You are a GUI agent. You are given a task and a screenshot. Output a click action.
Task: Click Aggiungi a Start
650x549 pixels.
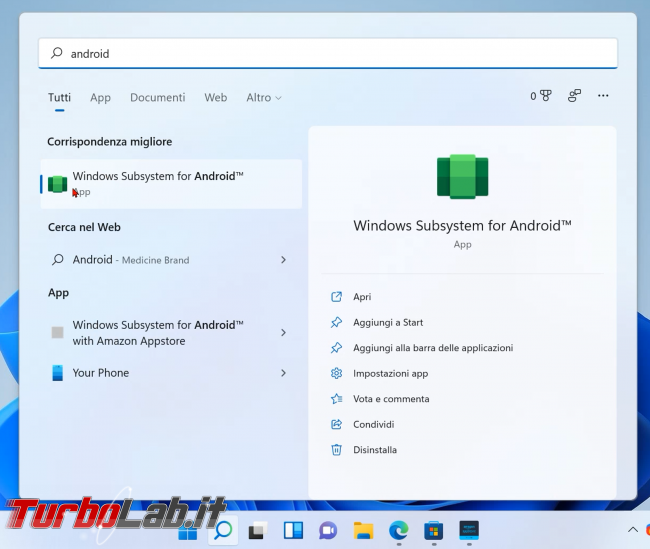pos(388,323)
